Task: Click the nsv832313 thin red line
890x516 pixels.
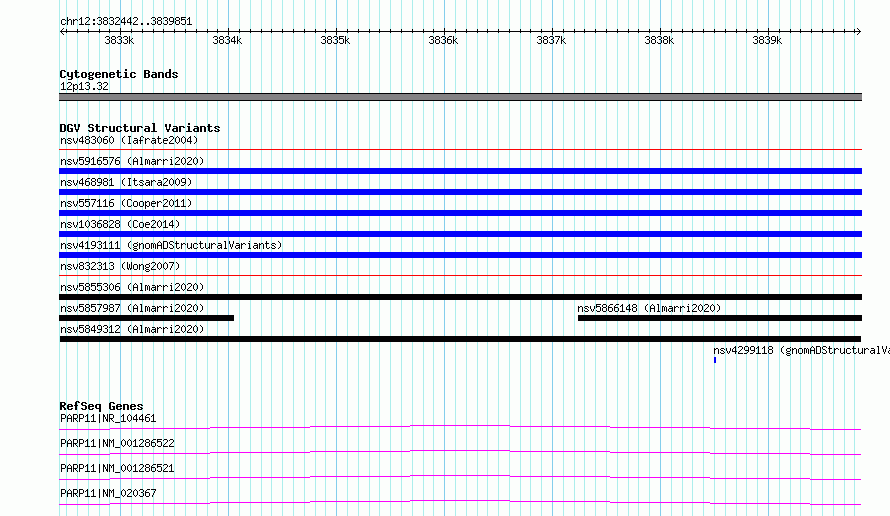Action: click(x=460, y=276)
